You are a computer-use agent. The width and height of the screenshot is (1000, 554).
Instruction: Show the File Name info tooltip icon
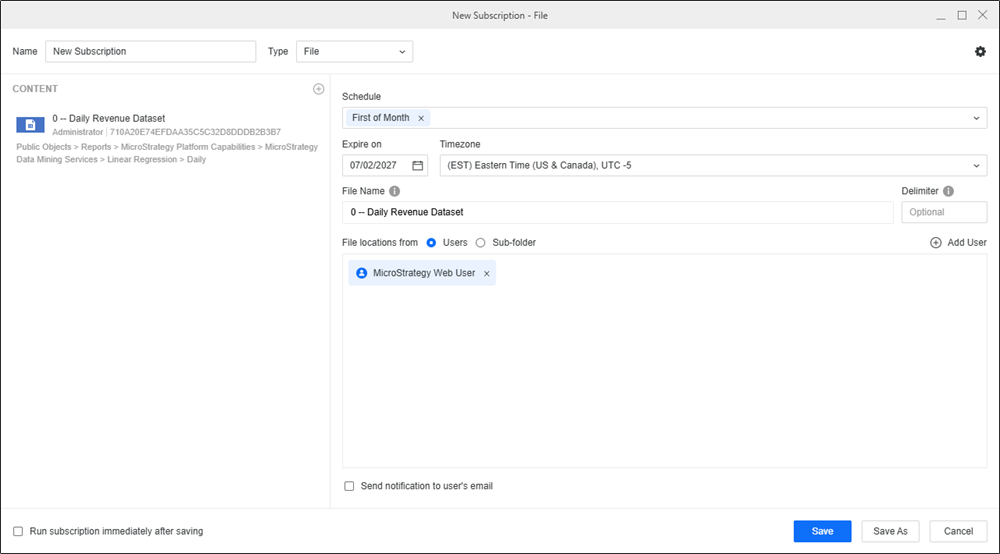(x=394, y=191)
